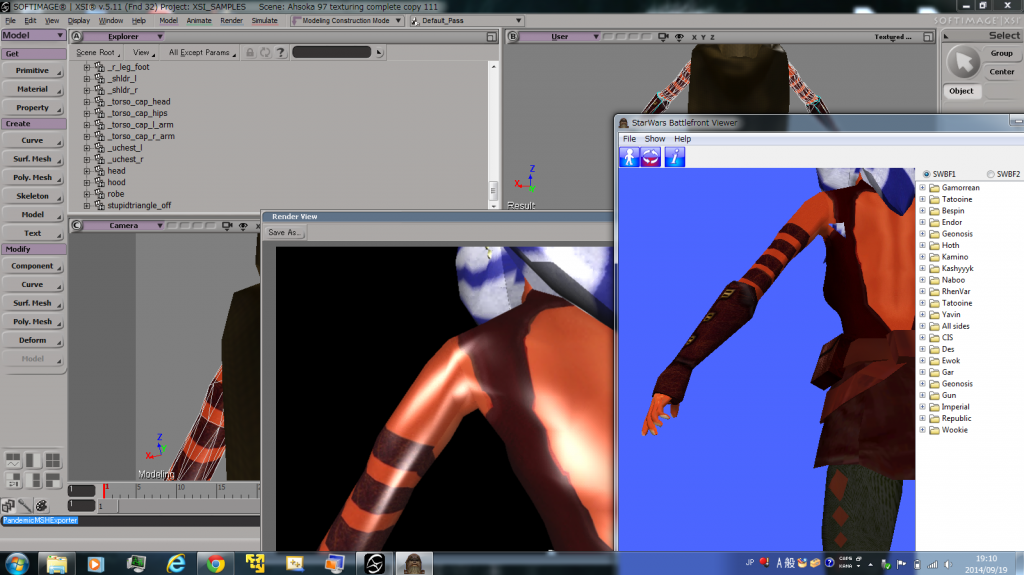Select the four-pane viewport layout icon
Viewport: 1024px width, 575px height.
click(x=53, y=461)
